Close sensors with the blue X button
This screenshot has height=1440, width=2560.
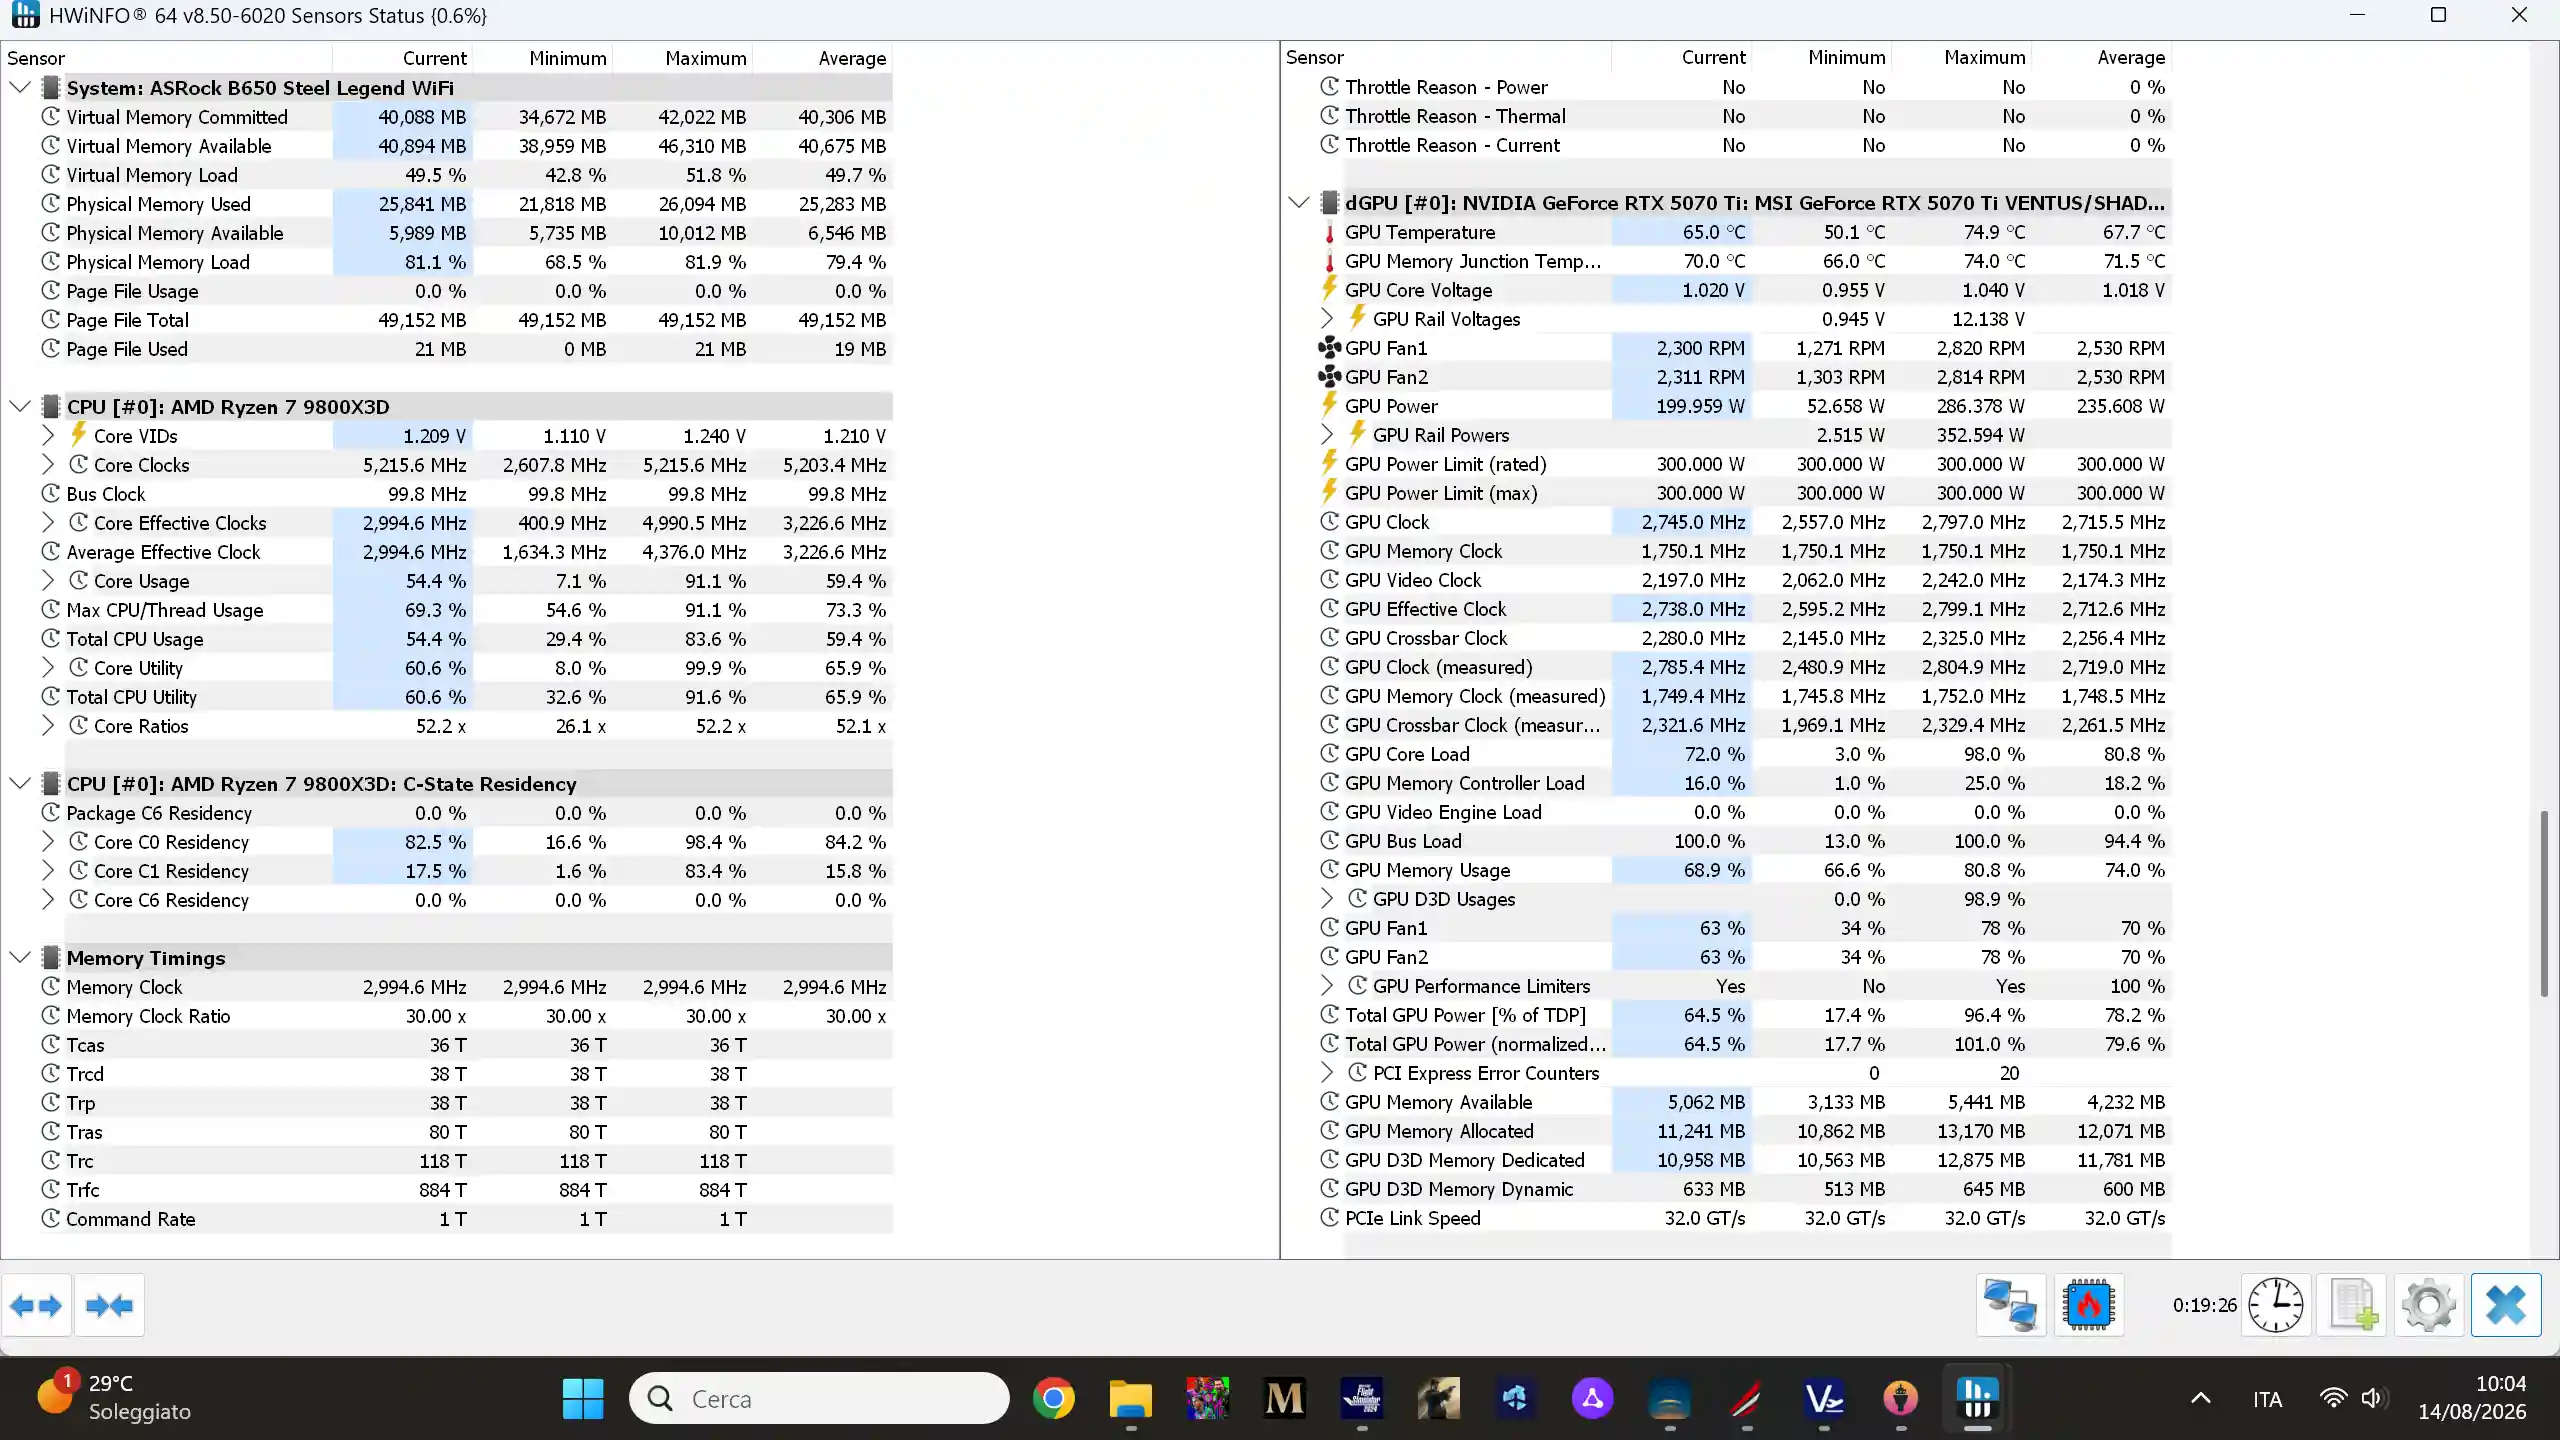click(2505, 1305)
